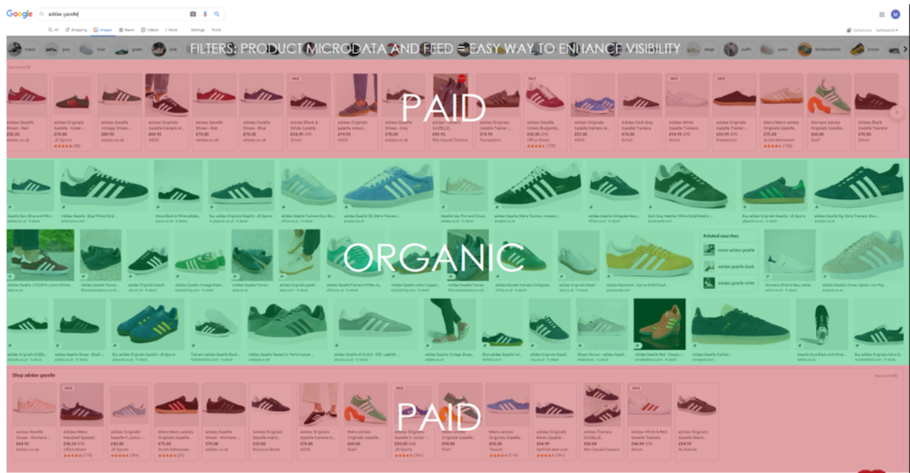
Task: Apply the junior filter chip
Action: click(x=775, y=49)
